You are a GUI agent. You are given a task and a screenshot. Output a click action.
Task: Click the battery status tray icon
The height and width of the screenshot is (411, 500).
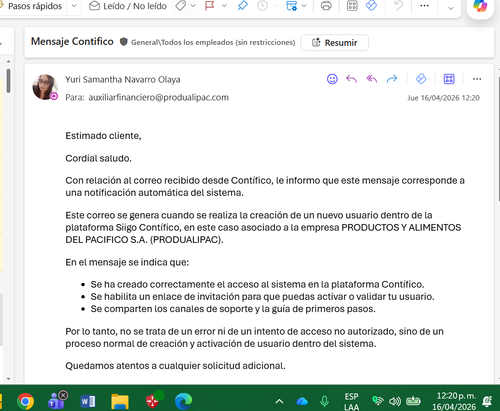point(413,401)
